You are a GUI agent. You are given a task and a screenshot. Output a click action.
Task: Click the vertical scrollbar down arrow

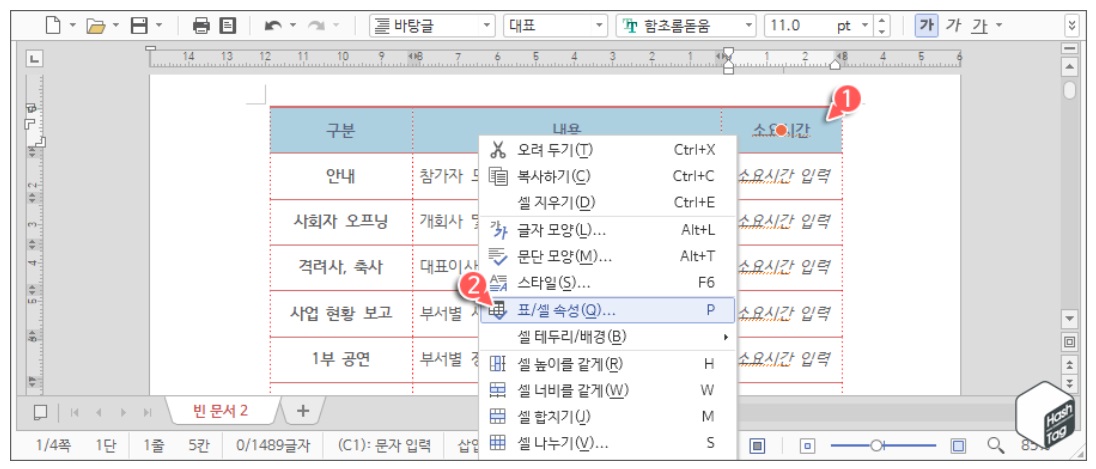(1069, 319)
